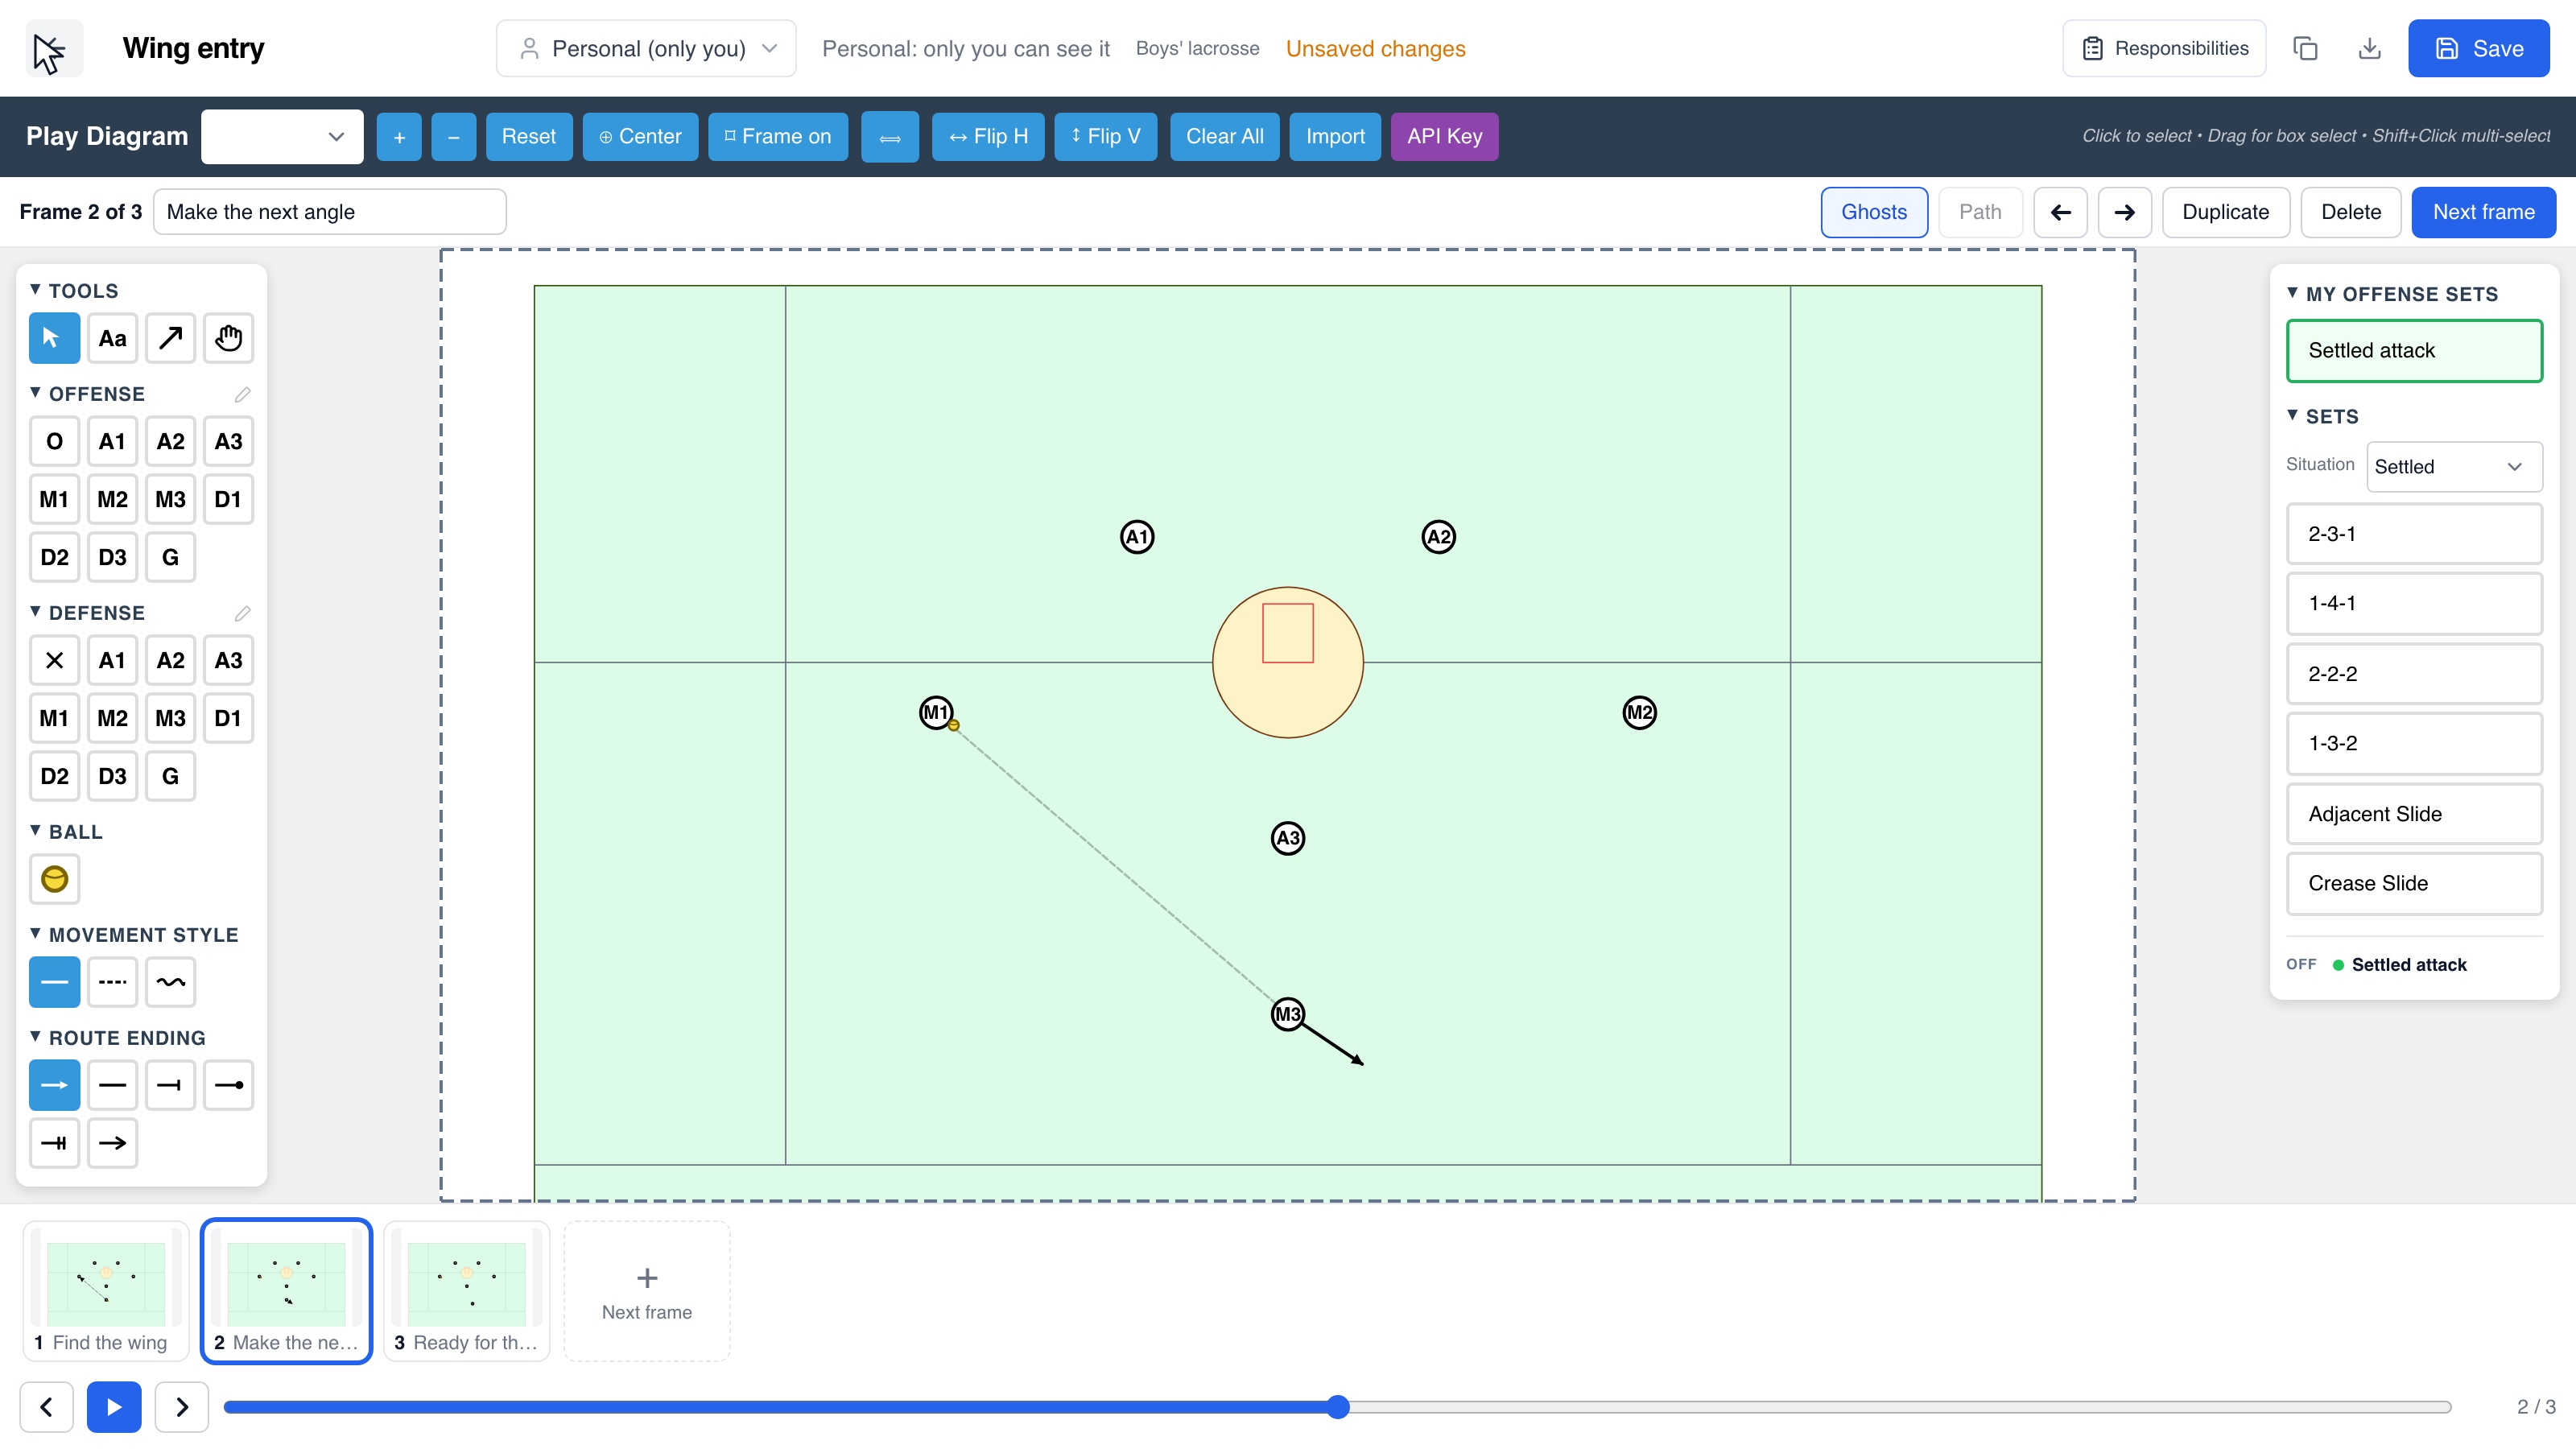Image resolution: width=2576 pixels, height=1449 pixels.
Task: Pick the arrow draw tool
Action: (170, 338)
